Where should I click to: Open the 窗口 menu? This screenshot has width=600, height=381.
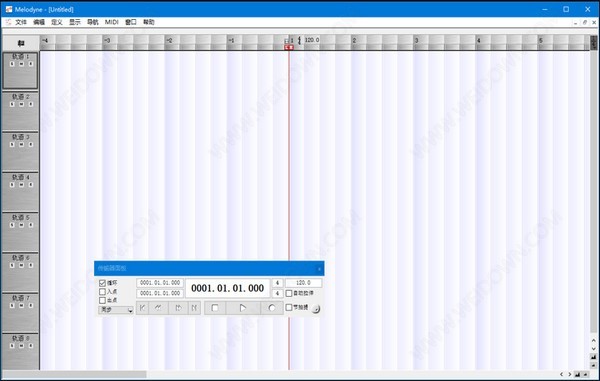(x=130, y=22)
